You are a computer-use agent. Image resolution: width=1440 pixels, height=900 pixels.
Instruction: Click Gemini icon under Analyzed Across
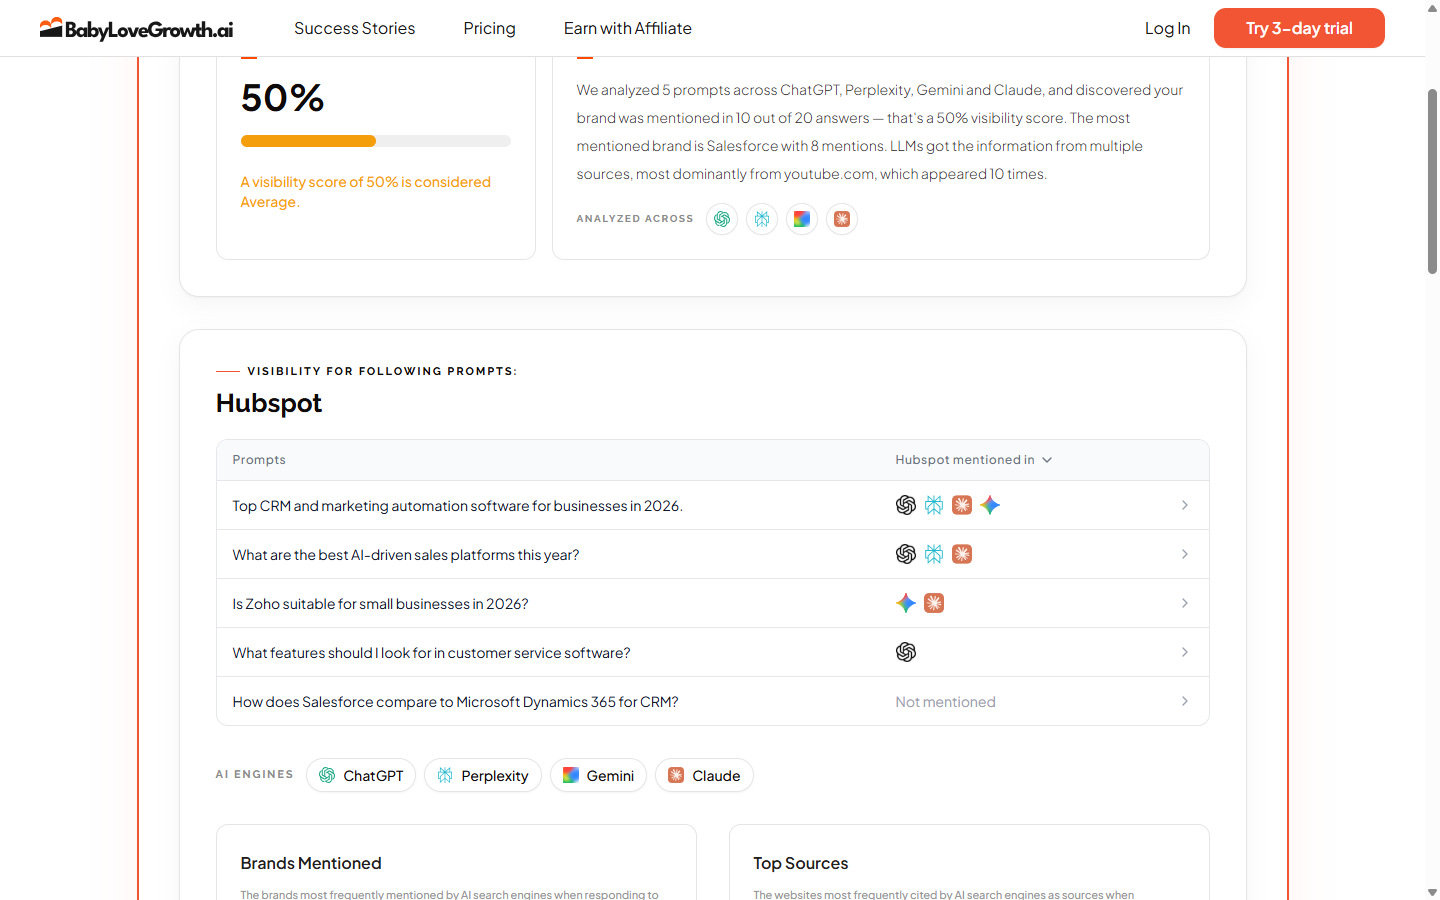pos(802,219)
